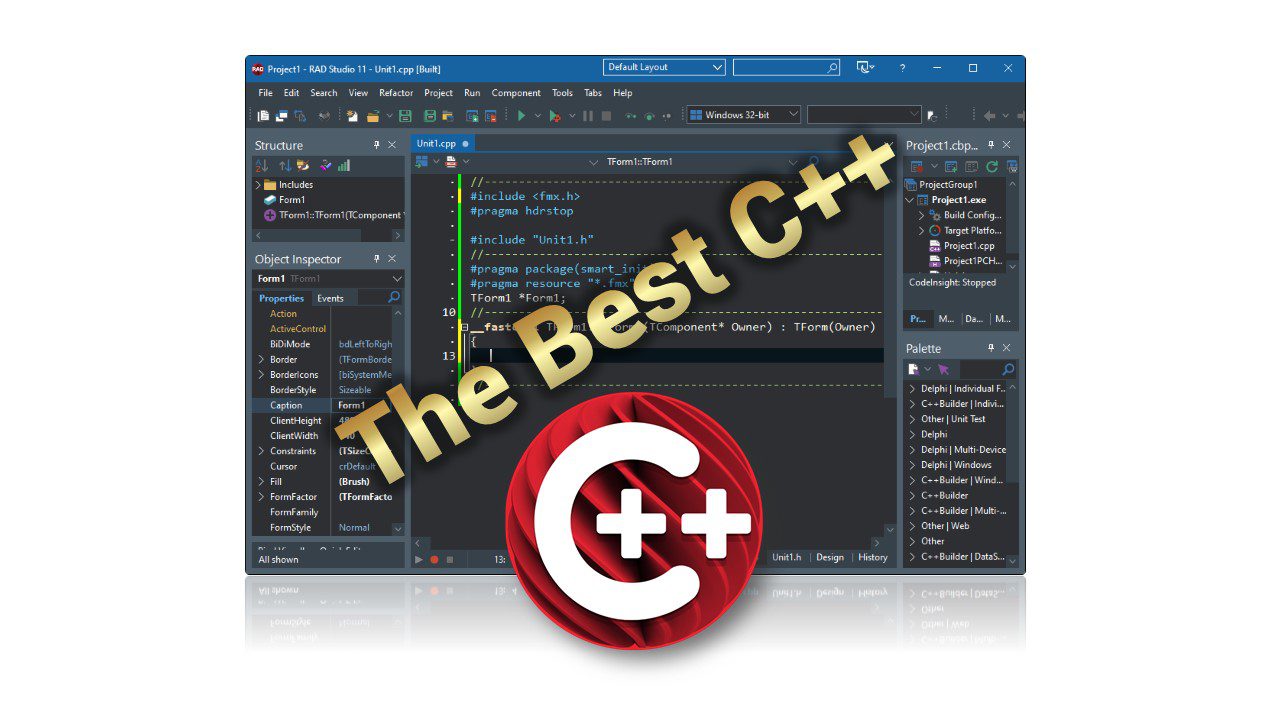
Task: Click the BorderStyle value Sizeable
Action: point(355,390)
